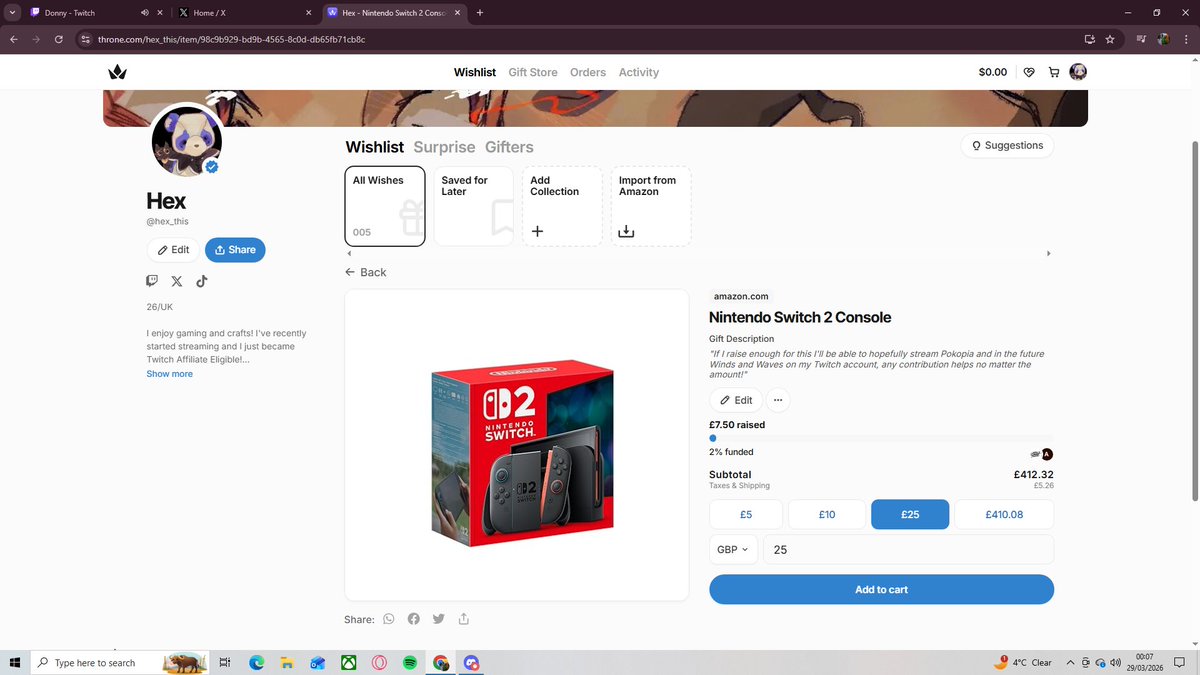This screenshot has width=1200, height=675.
Task: Open the profile avatar menu in Throne header
Action: tap(1078, 72)
